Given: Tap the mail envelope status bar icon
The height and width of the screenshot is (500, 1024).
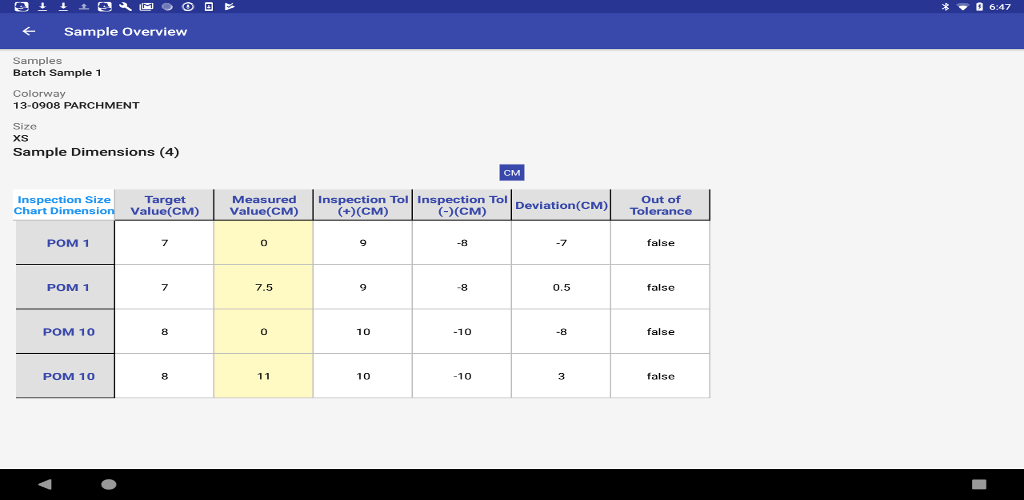Looking at the screenshot, I should tap(146, 7).
